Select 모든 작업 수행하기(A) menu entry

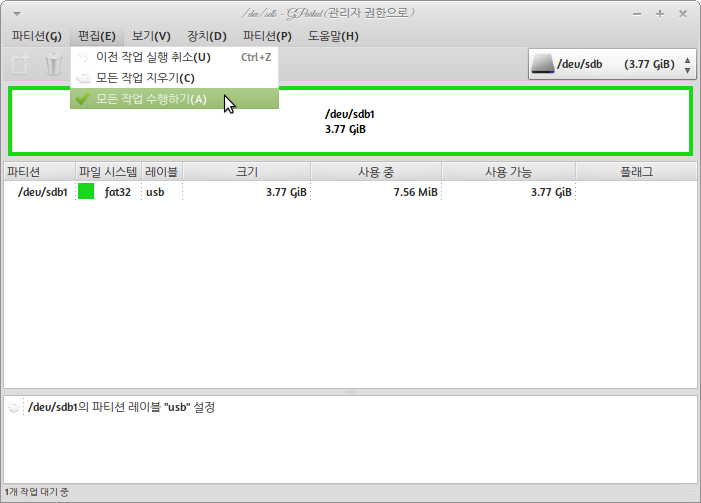click(x=174, y=98)
